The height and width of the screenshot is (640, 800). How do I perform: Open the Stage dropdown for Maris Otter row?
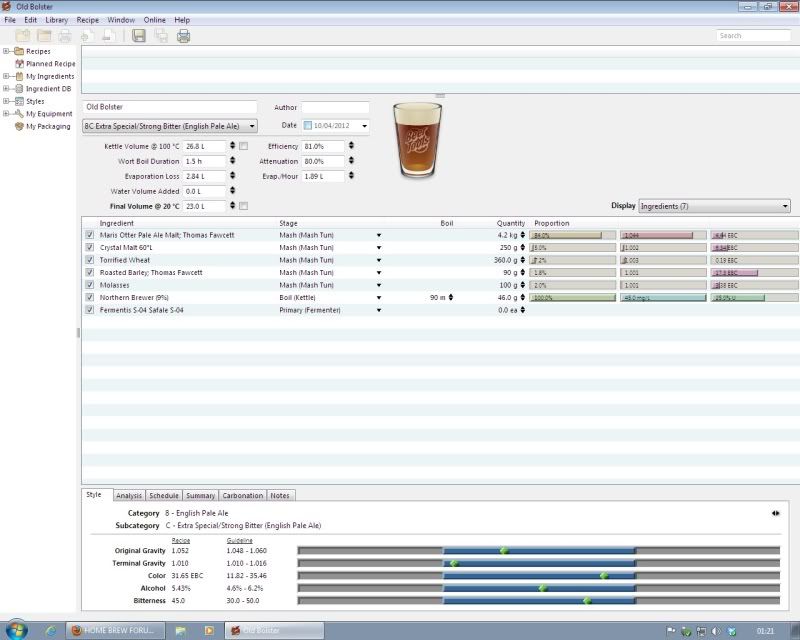pyautogui.click(x=379, y=235)
